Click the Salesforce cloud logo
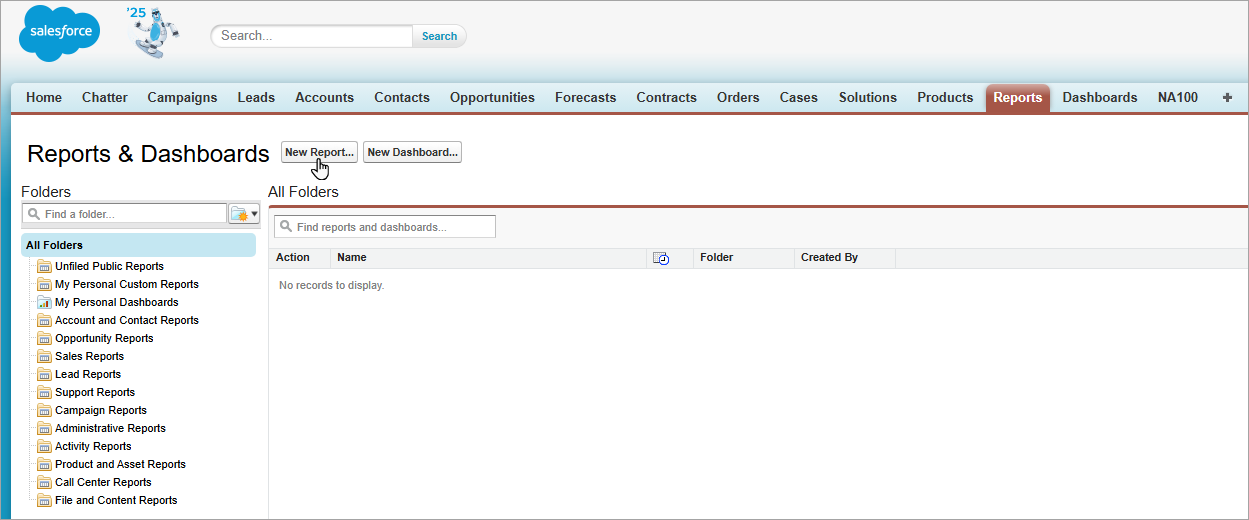 point(60,33)
